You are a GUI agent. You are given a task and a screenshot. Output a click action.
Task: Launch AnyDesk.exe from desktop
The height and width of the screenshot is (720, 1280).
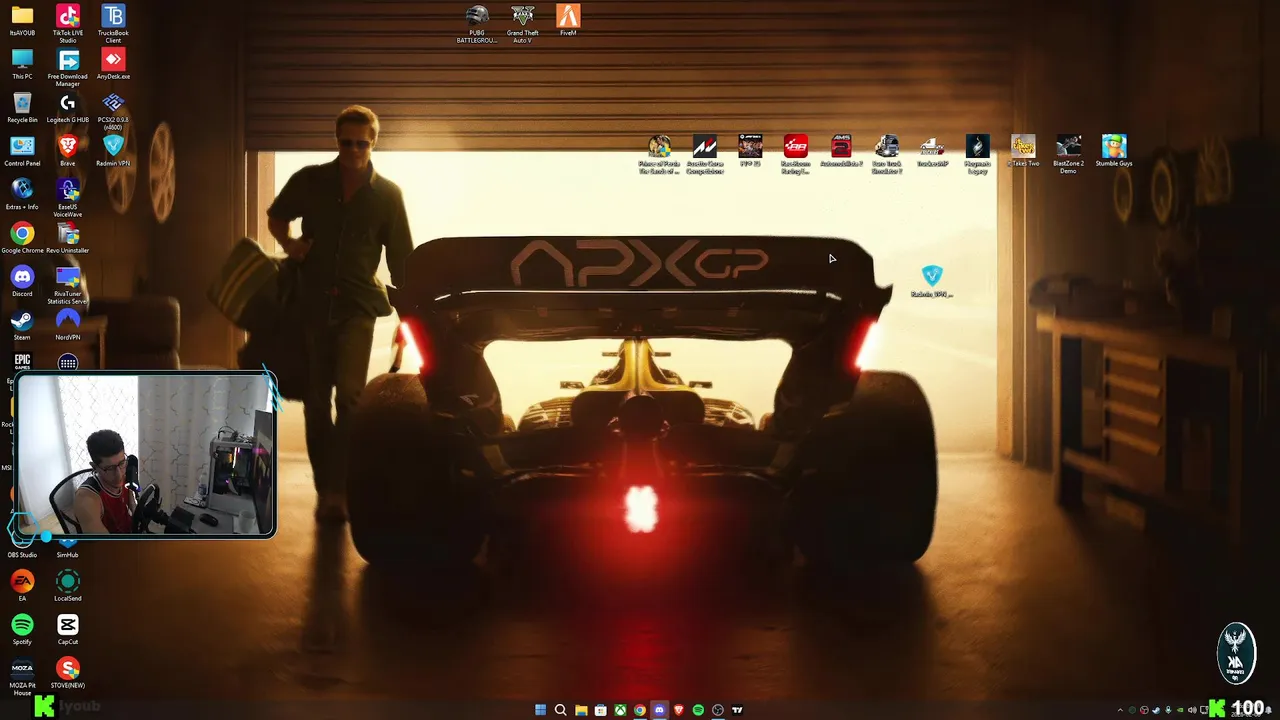tap(113, 64)
